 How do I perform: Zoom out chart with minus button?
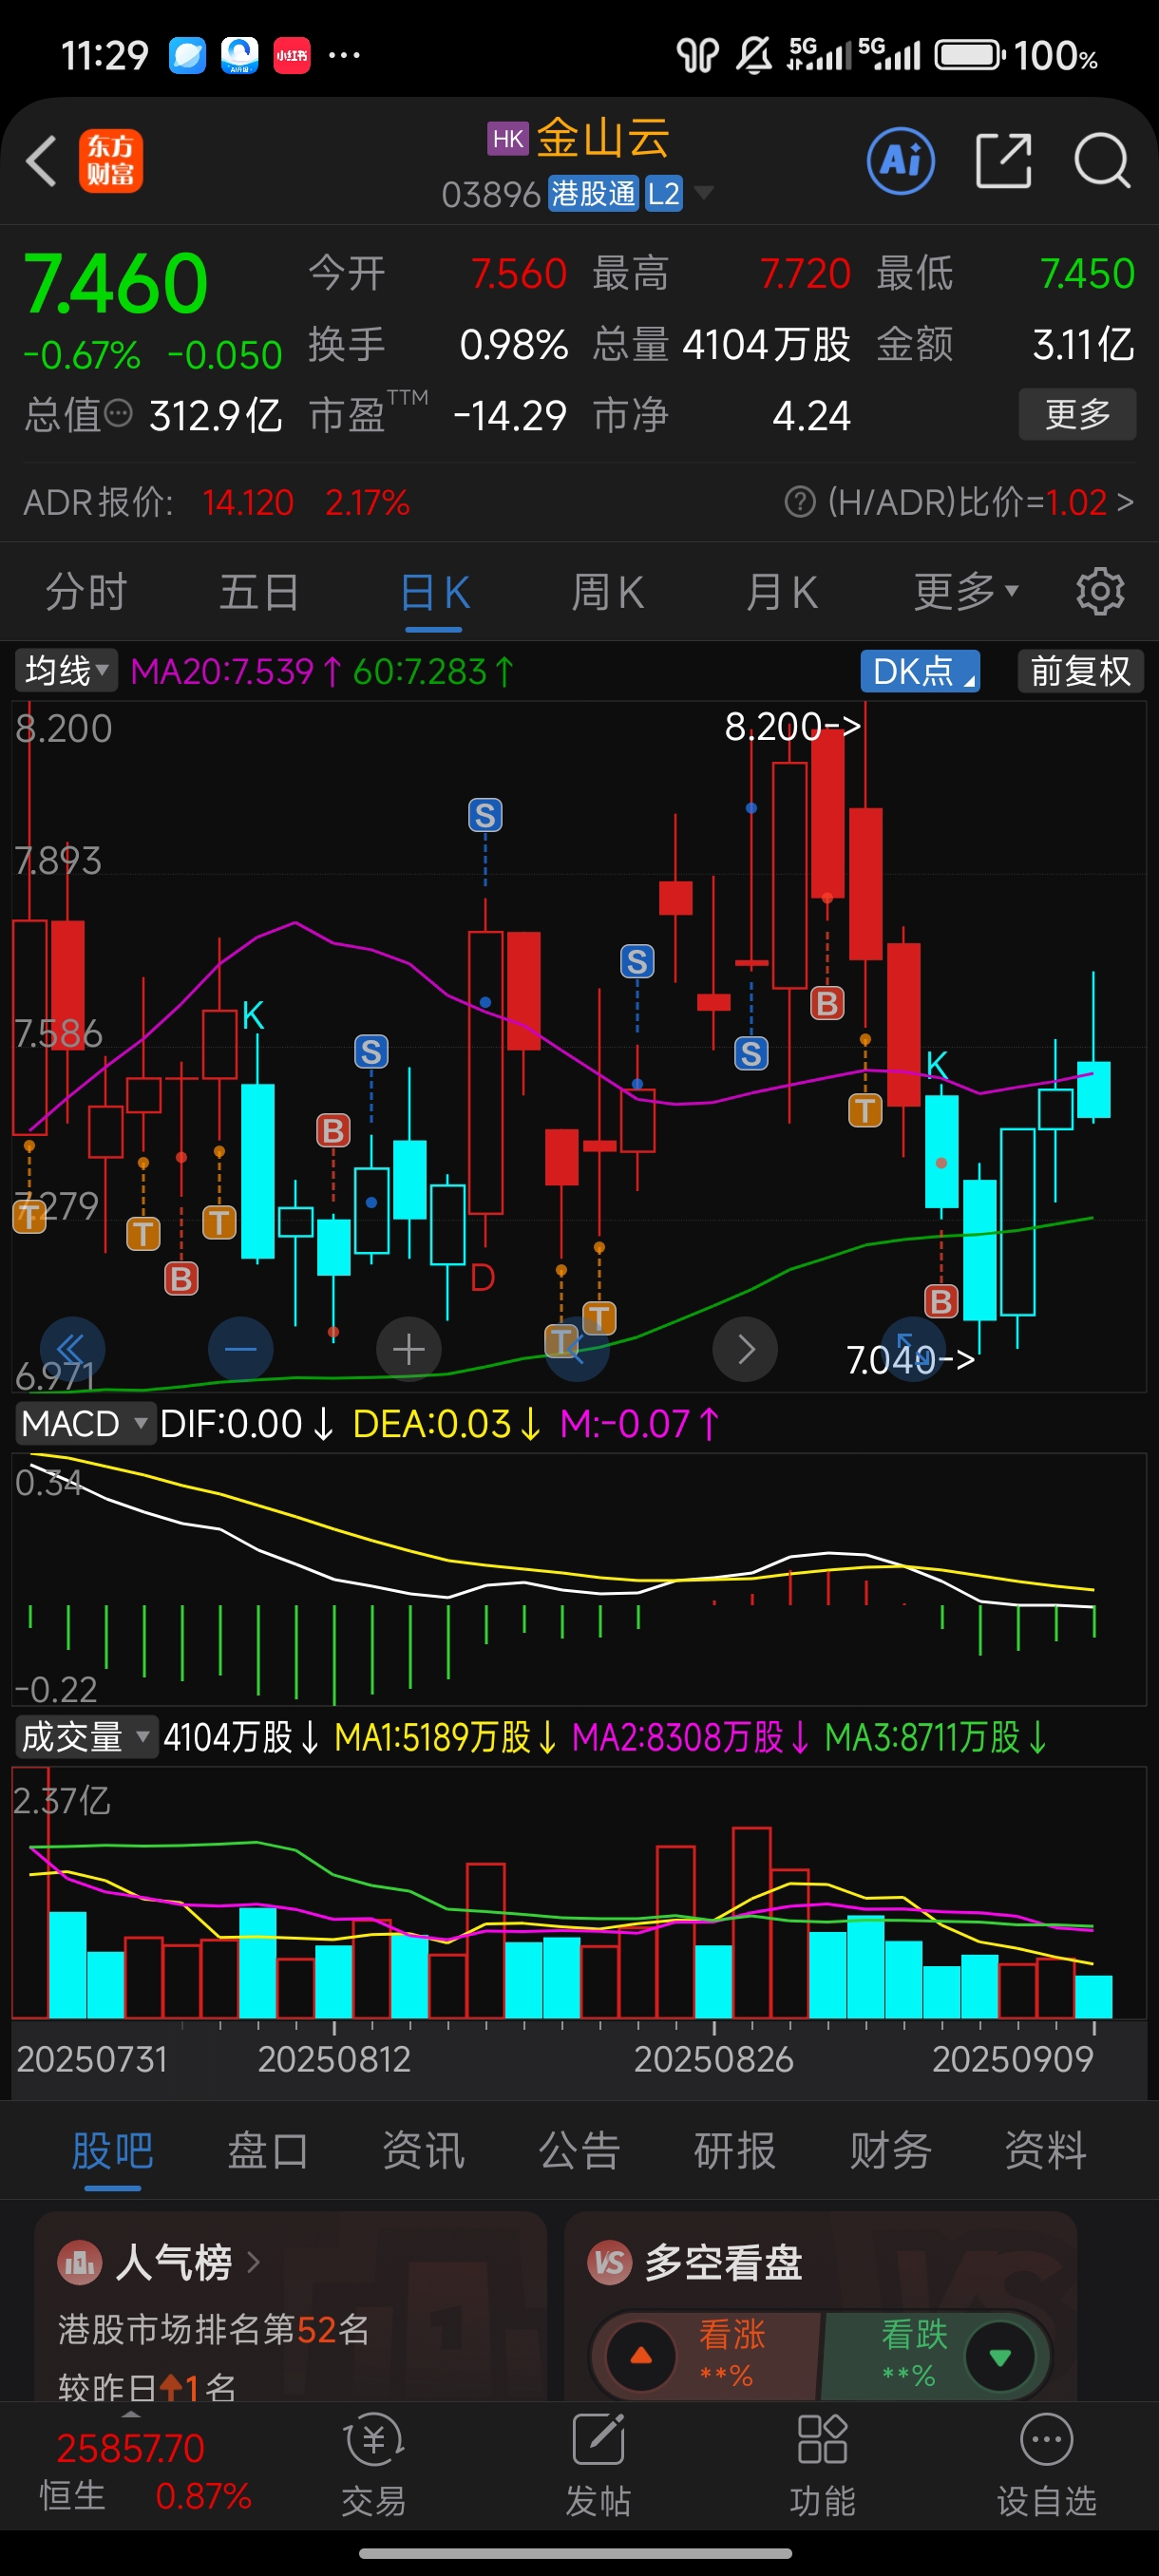tap(240, 1350)
